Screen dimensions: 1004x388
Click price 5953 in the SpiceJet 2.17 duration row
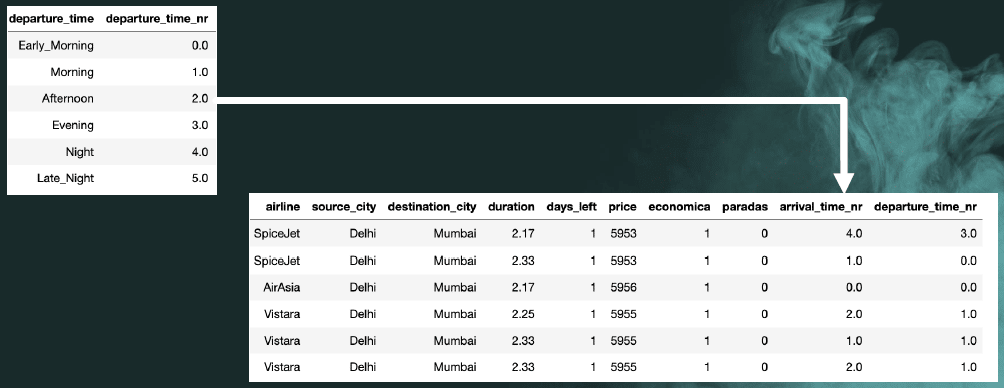click(x=624, y=234)
